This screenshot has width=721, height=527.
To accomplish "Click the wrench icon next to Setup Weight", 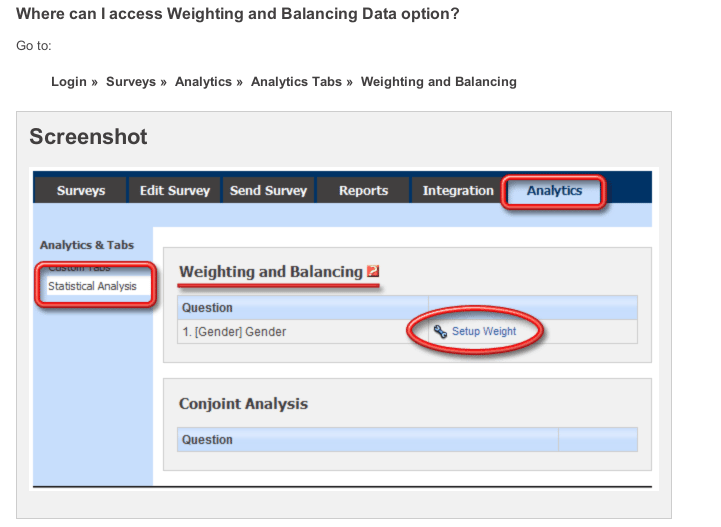I will tap(442, 331).
